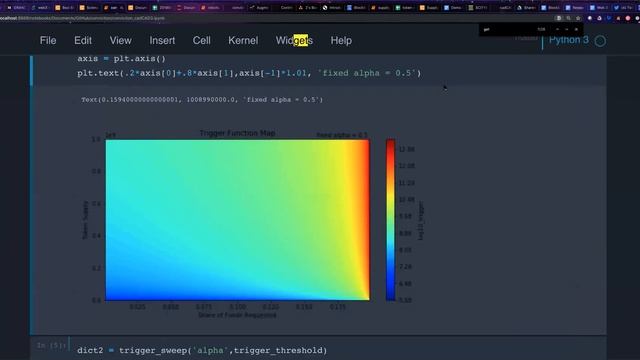Click the 'Trigger Function Map' plot title
This screenshot has height=360, width=640.
click(237, 133)
